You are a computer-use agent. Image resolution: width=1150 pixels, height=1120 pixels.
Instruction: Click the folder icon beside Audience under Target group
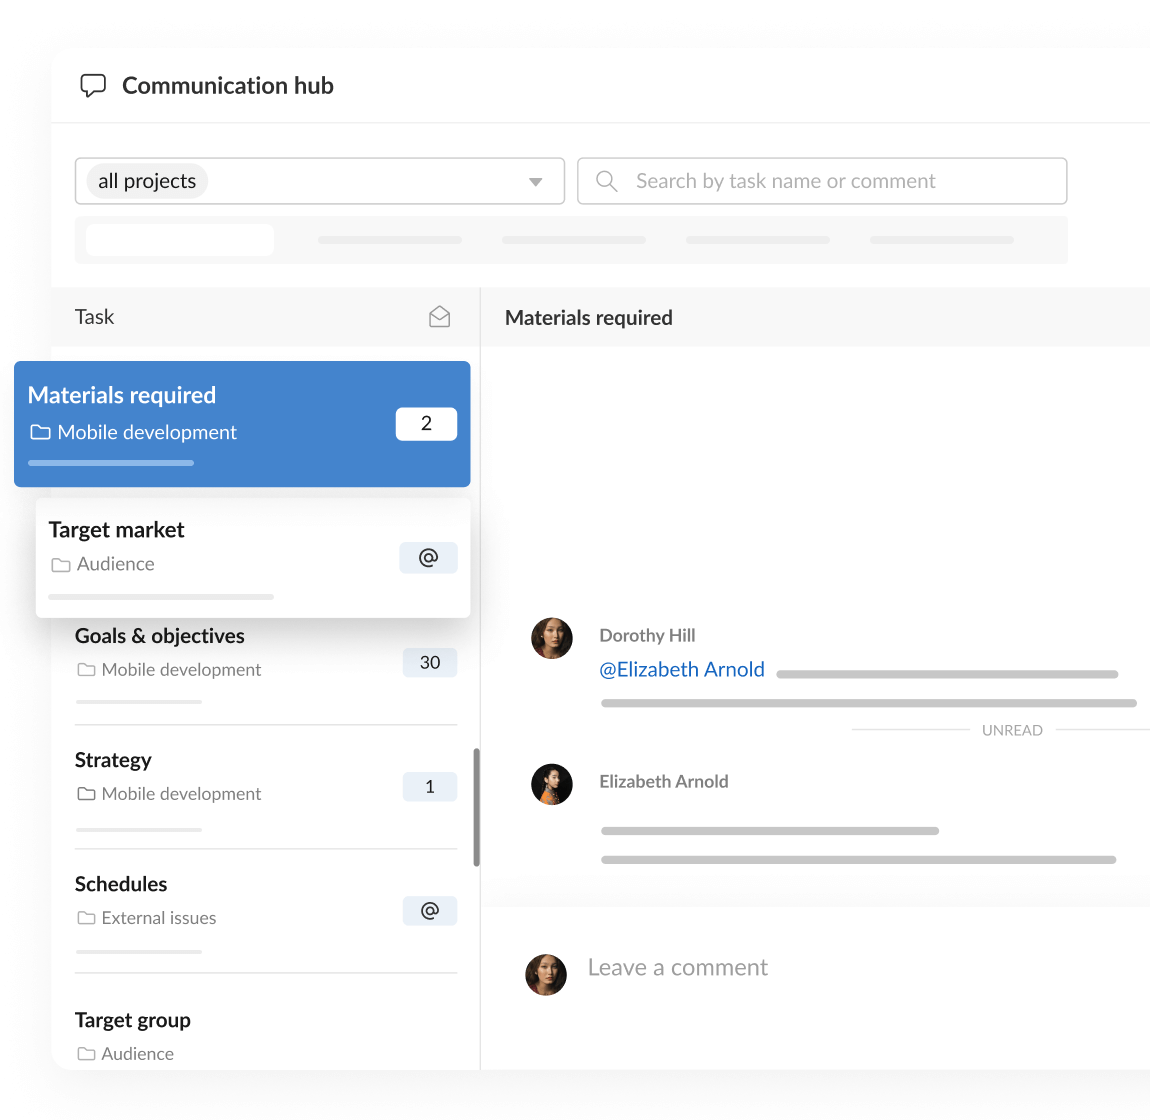coord(85,1053)
